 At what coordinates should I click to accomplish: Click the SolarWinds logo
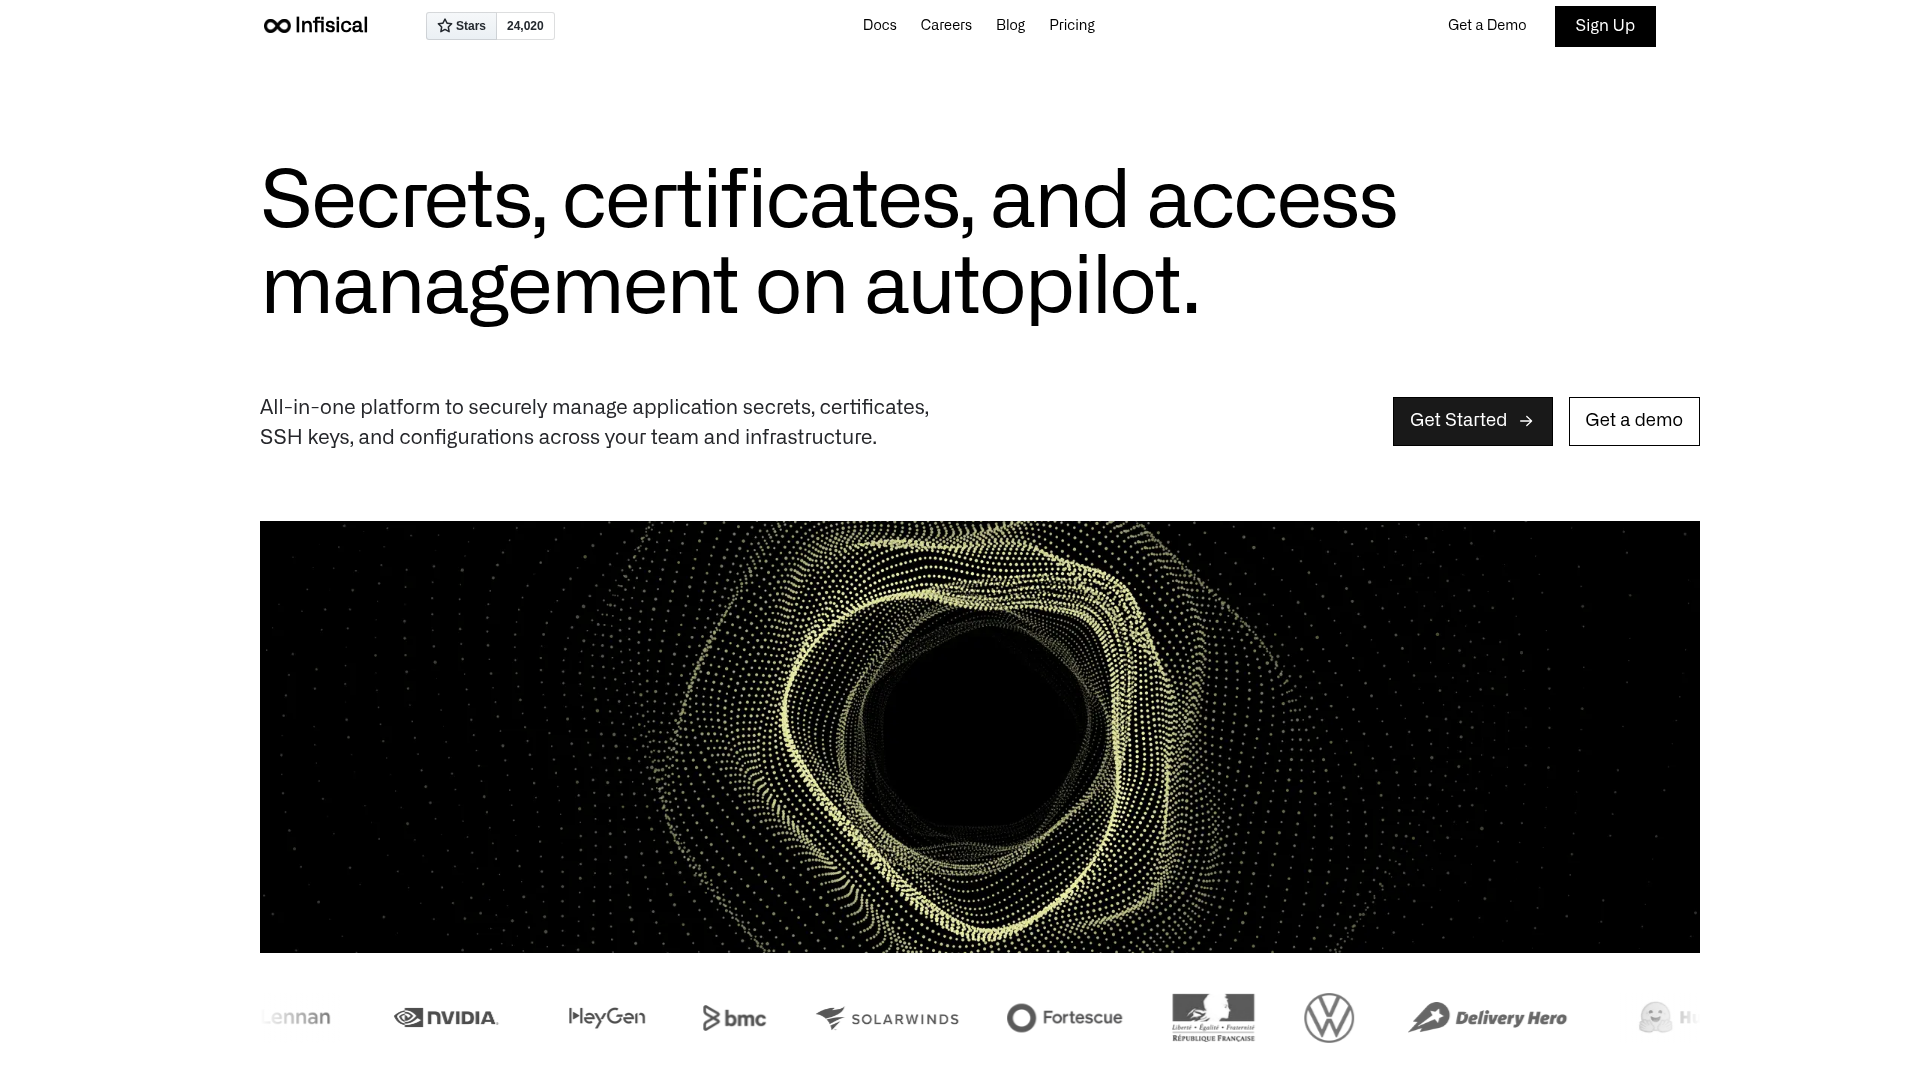click(886, 1017)
